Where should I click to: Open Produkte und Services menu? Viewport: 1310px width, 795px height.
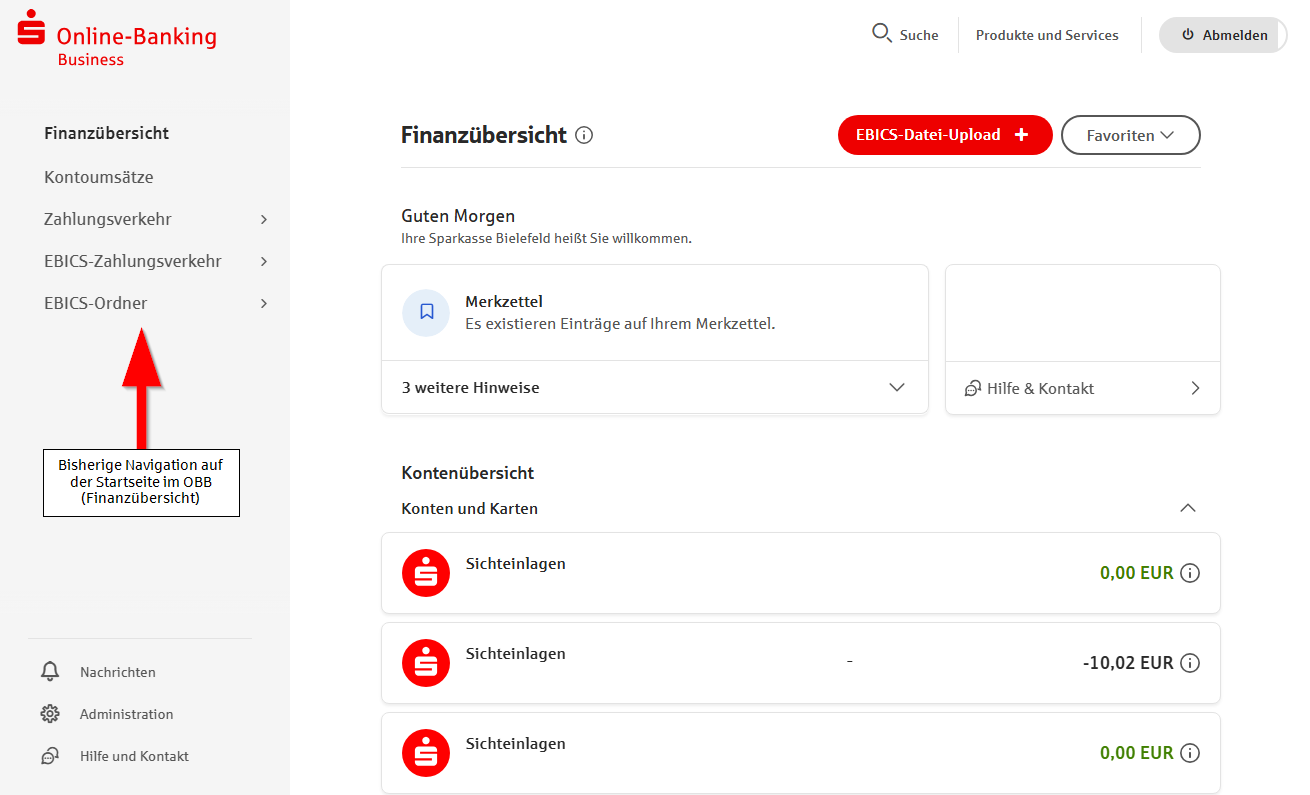click(1047, 35)
